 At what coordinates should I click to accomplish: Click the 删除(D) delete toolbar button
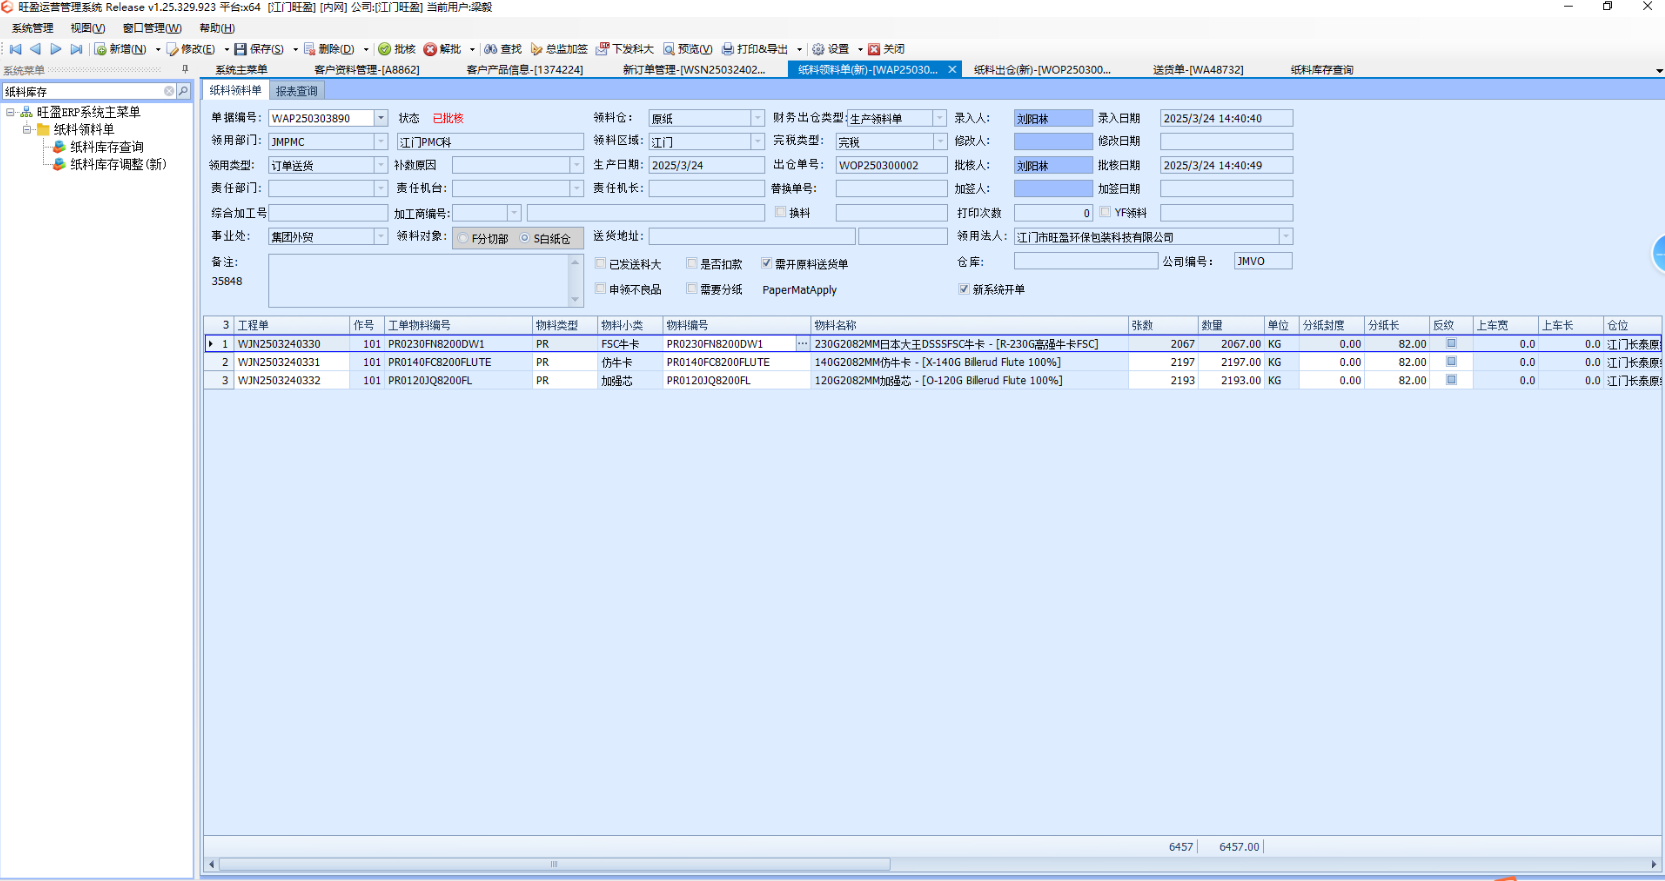[x=329, y=49]
